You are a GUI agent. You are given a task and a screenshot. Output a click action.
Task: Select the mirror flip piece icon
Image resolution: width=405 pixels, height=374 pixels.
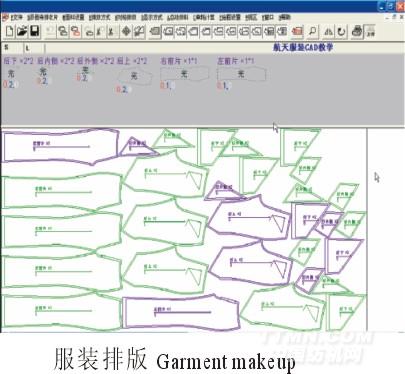329,32
